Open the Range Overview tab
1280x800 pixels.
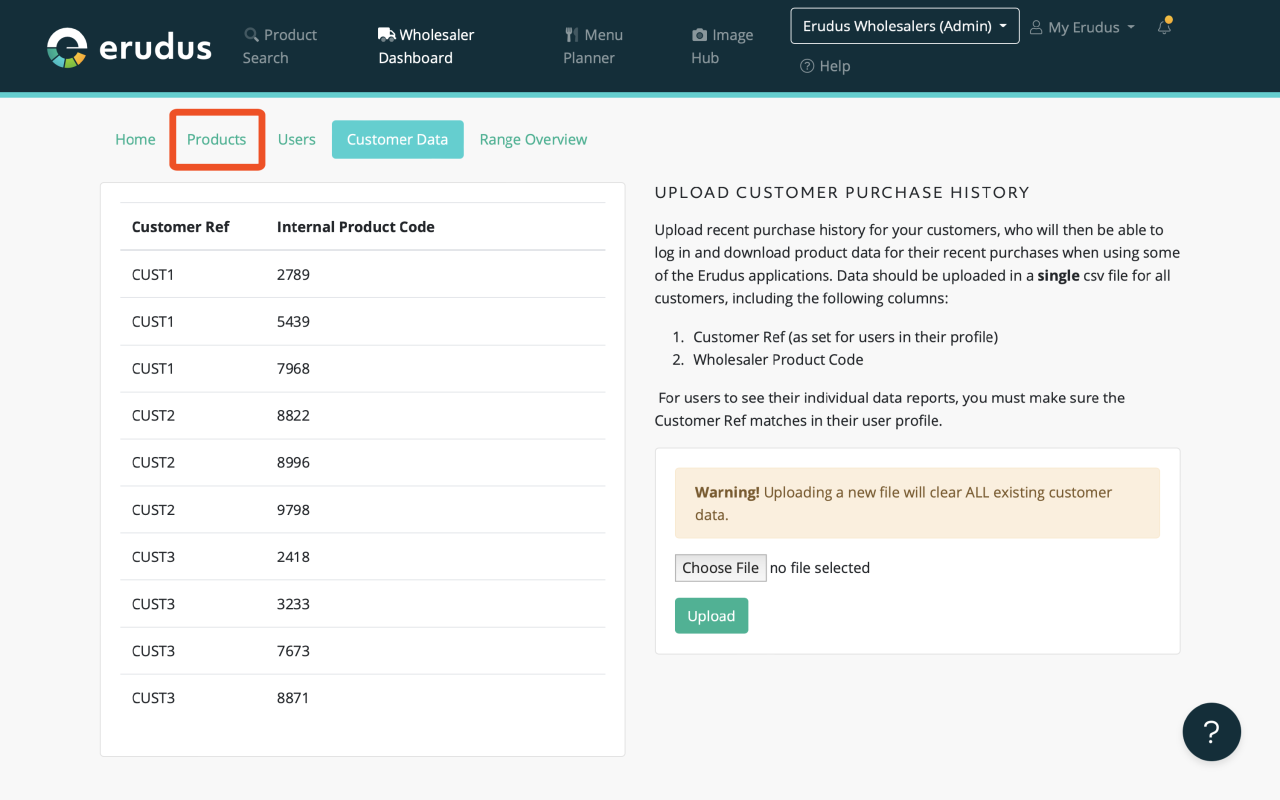point(533,139)
